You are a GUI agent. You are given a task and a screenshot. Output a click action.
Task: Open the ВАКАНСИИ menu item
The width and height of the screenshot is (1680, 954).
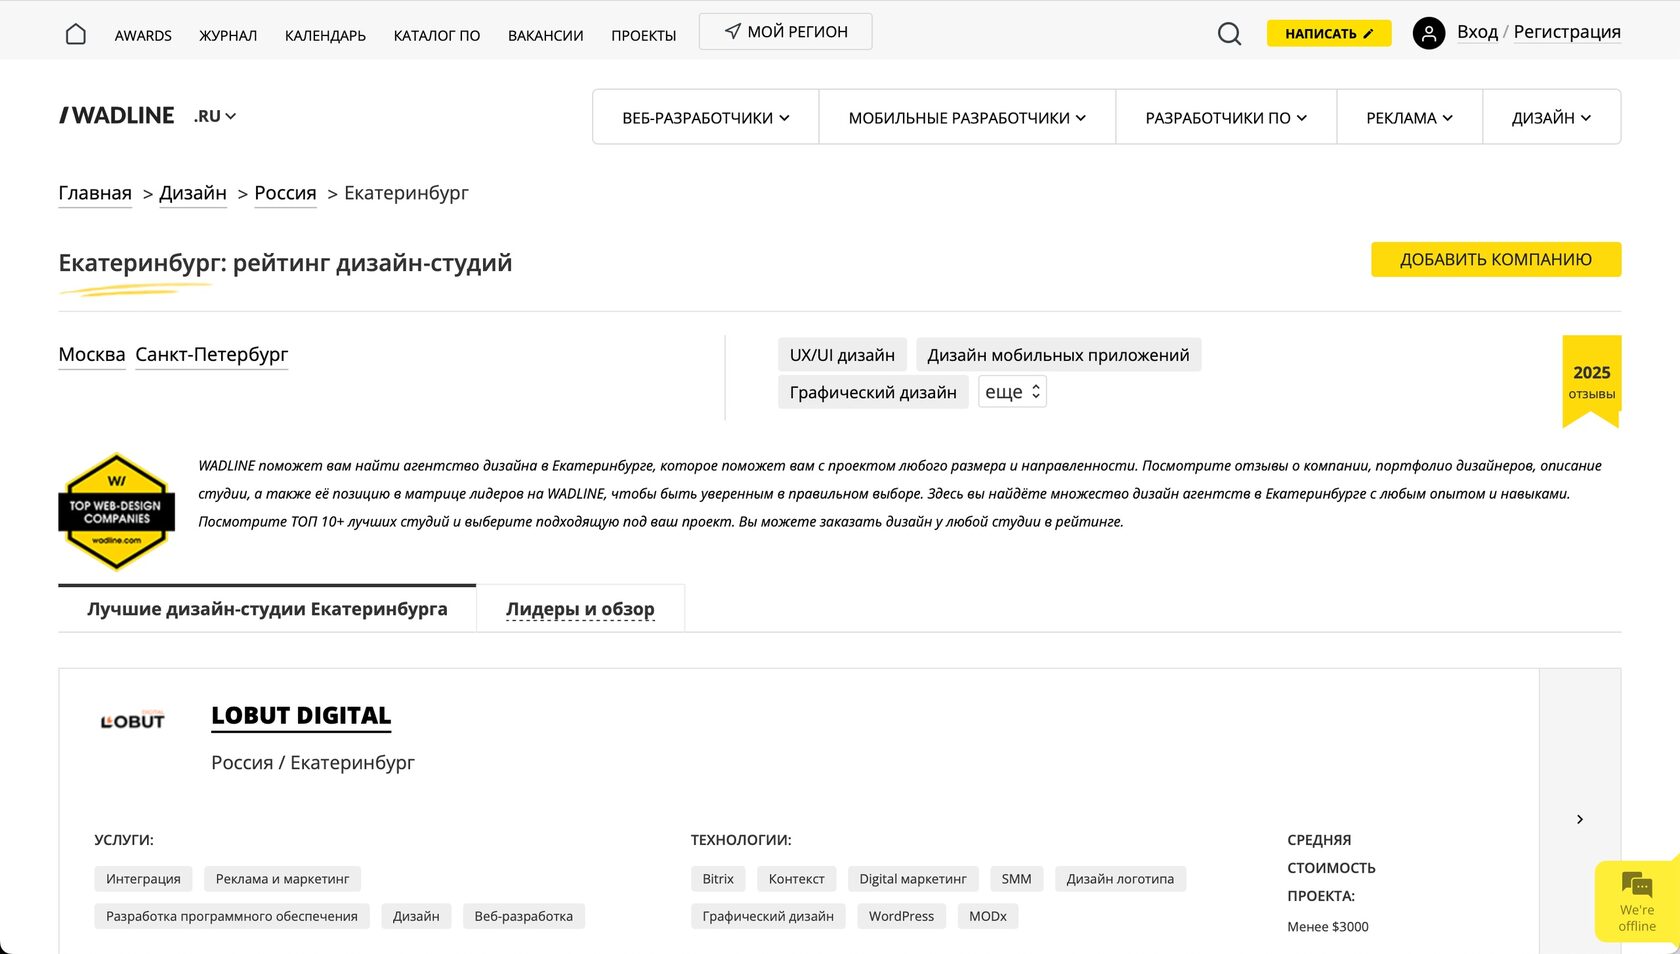[x=546, y=36]
